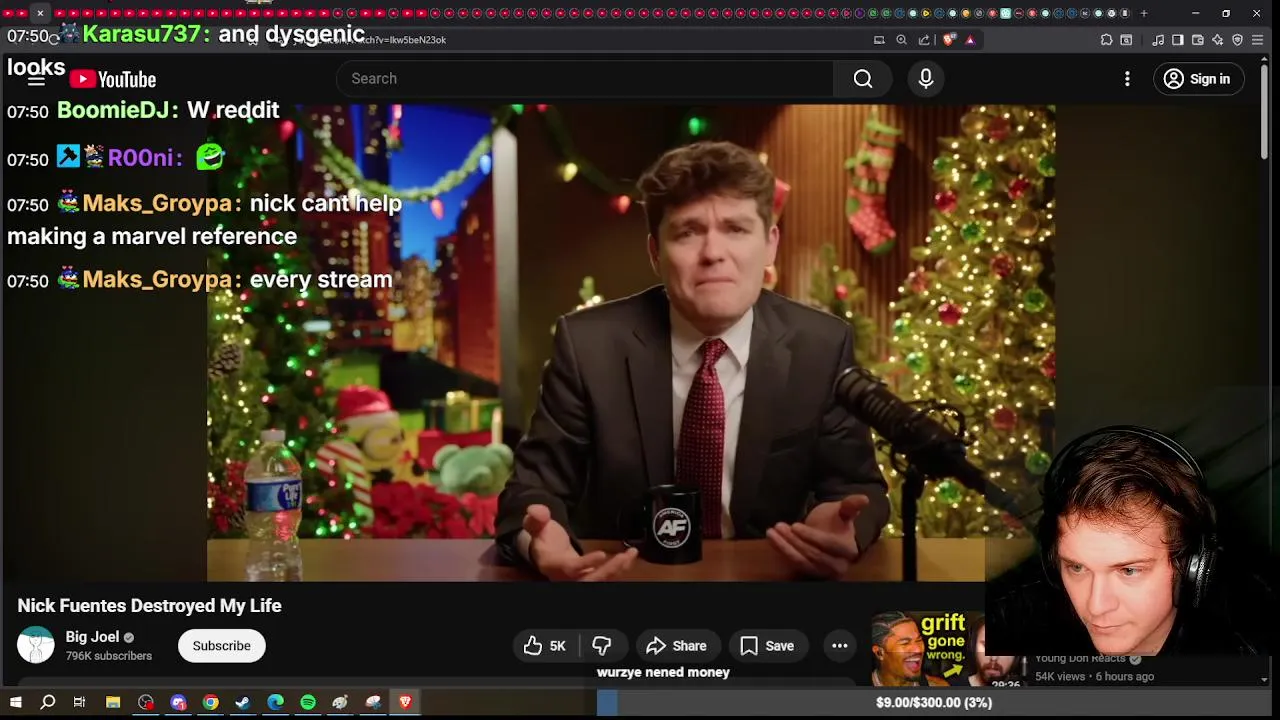Share the video via Share button
1280x720 pixels.
(676, 646)
